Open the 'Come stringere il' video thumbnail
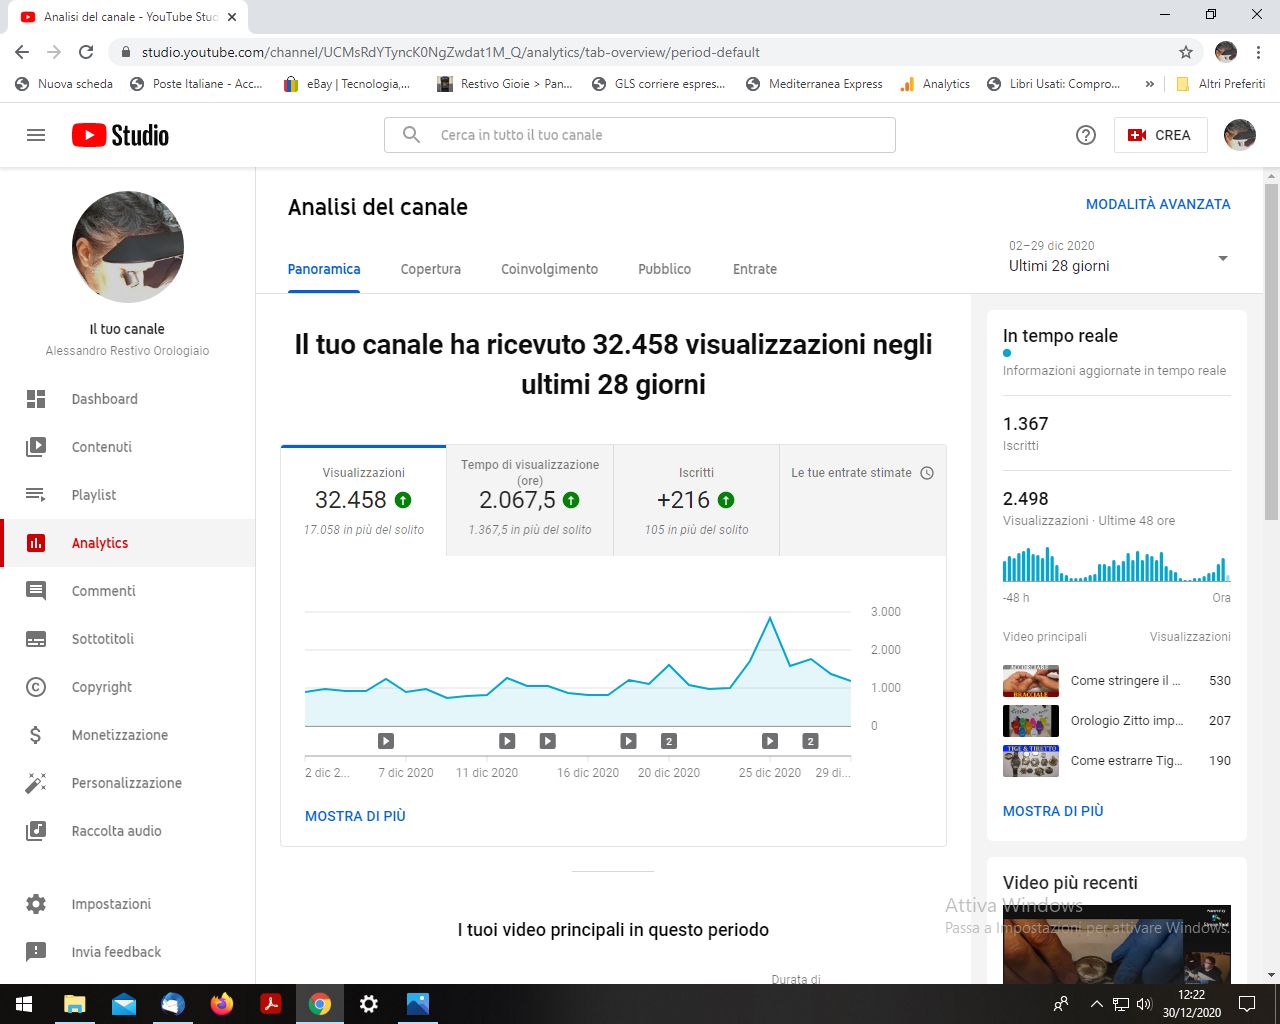Image resolution: width=1280 pixels, height=1024 pixels. (x=1031, y=681)
